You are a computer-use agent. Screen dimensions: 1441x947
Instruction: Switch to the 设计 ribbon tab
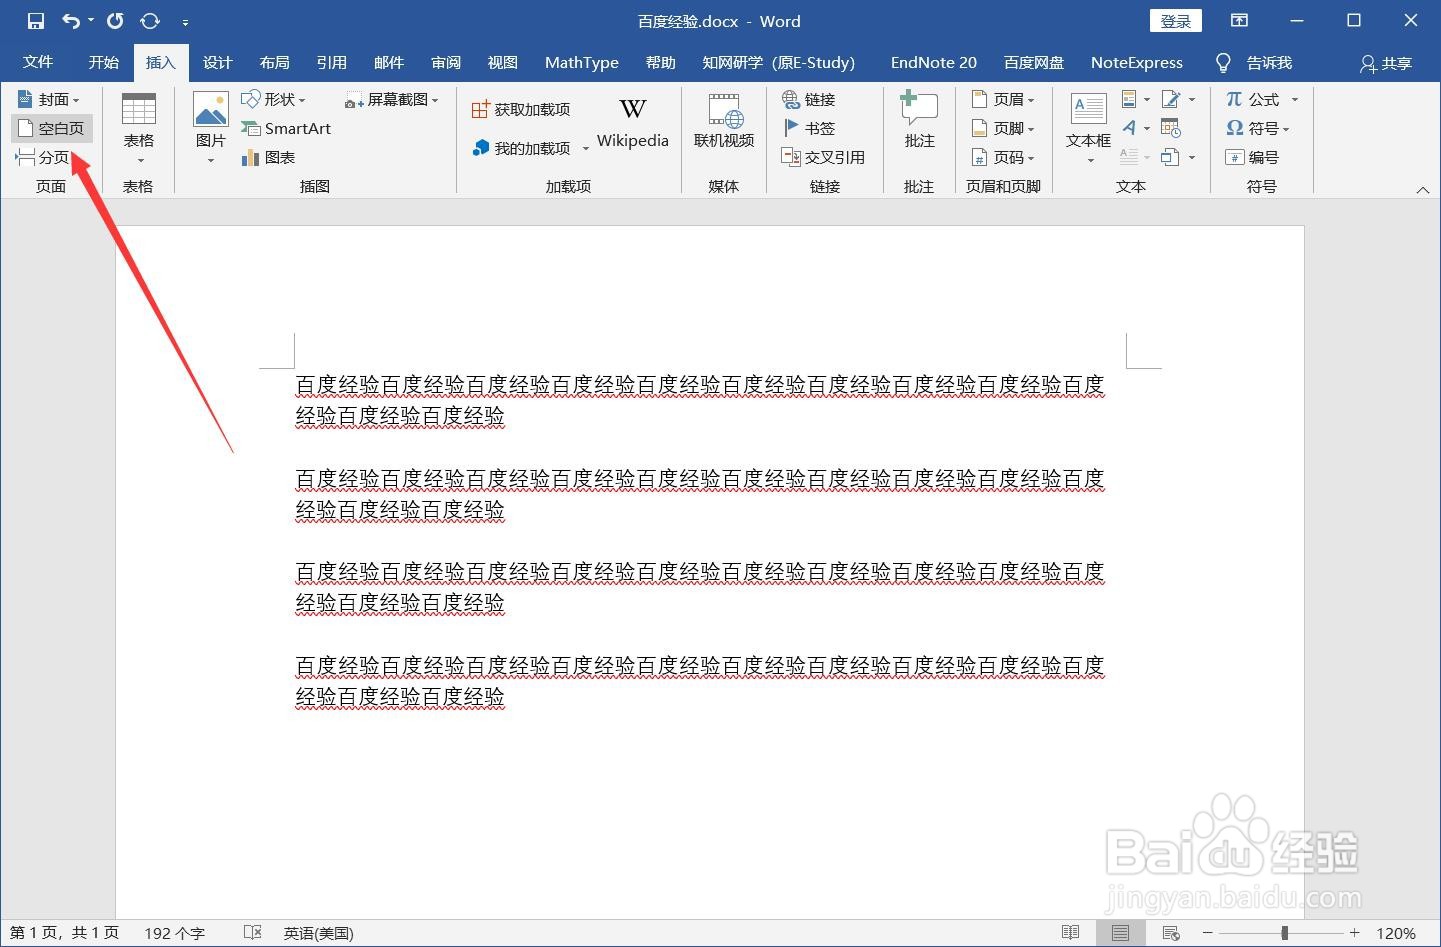pos(217,62)
